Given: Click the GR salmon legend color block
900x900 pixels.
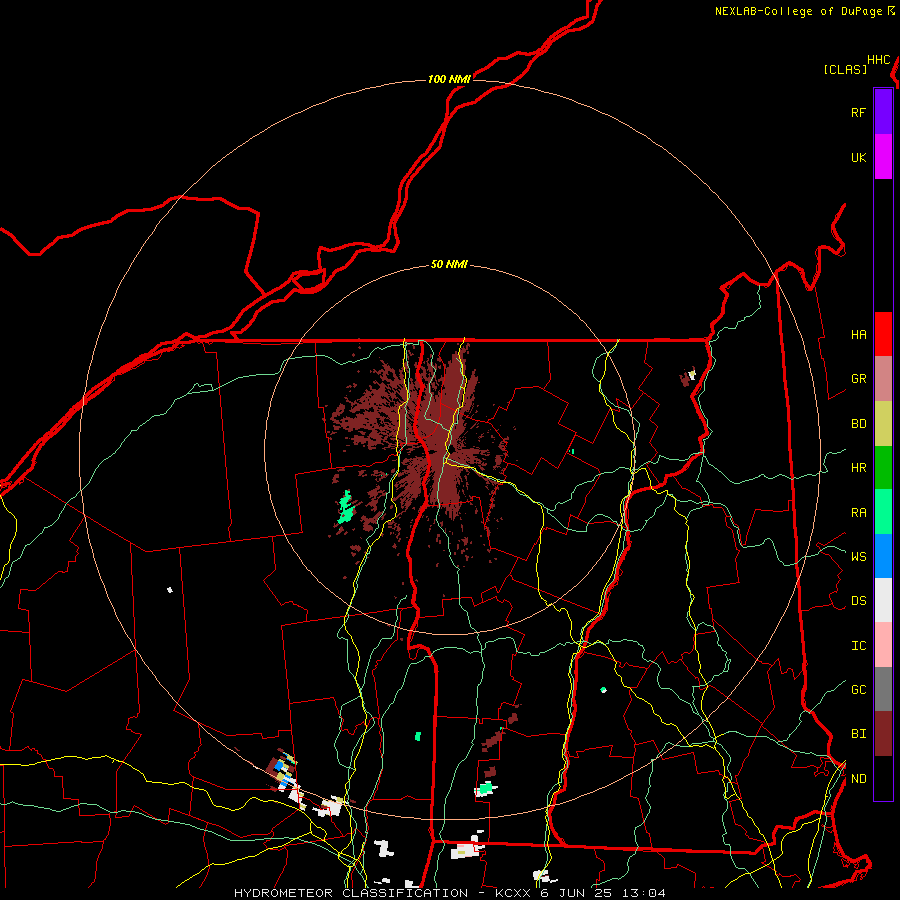Looking at the screenshot, I should point(883,379).
